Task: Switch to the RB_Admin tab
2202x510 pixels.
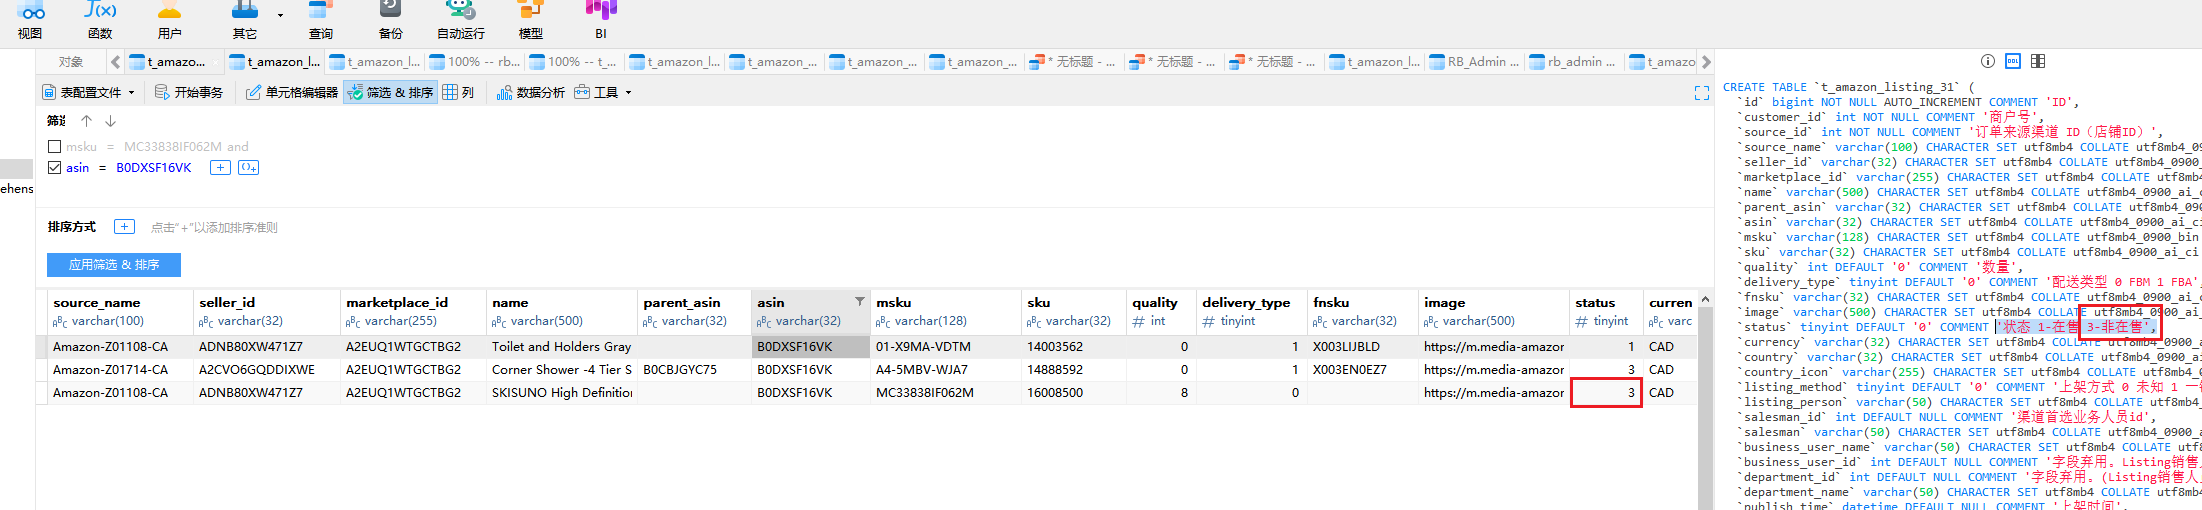Action: [1474, 62]
